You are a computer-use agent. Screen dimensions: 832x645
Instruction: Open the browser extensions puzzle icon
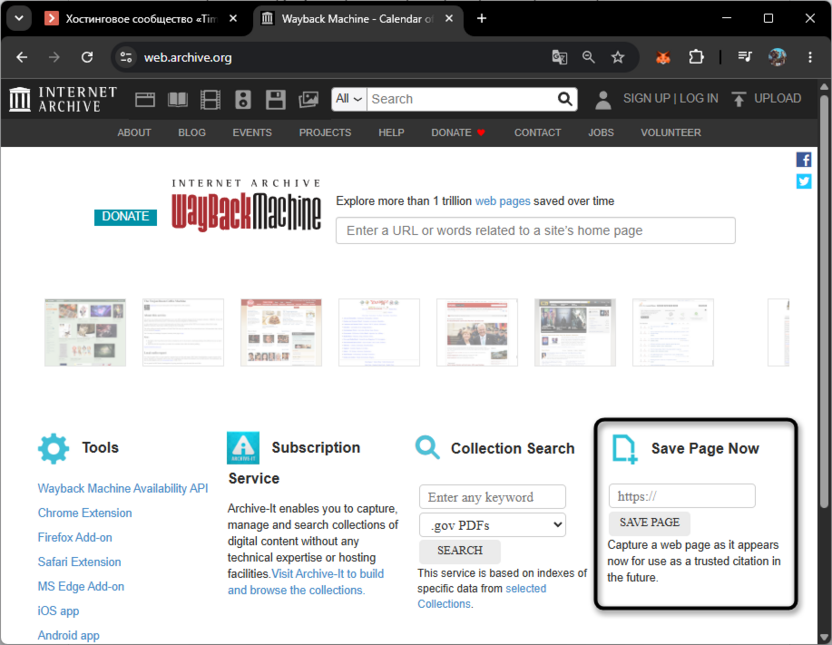coord(696,57)
